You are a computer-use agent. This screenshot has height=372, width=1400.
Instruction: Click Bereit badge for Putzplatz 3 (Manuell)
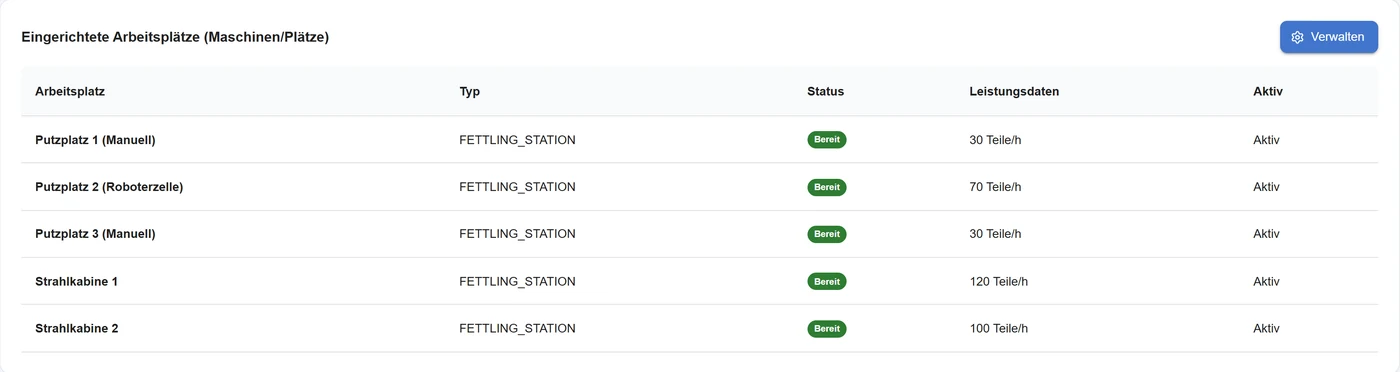[x=827, y=234]
